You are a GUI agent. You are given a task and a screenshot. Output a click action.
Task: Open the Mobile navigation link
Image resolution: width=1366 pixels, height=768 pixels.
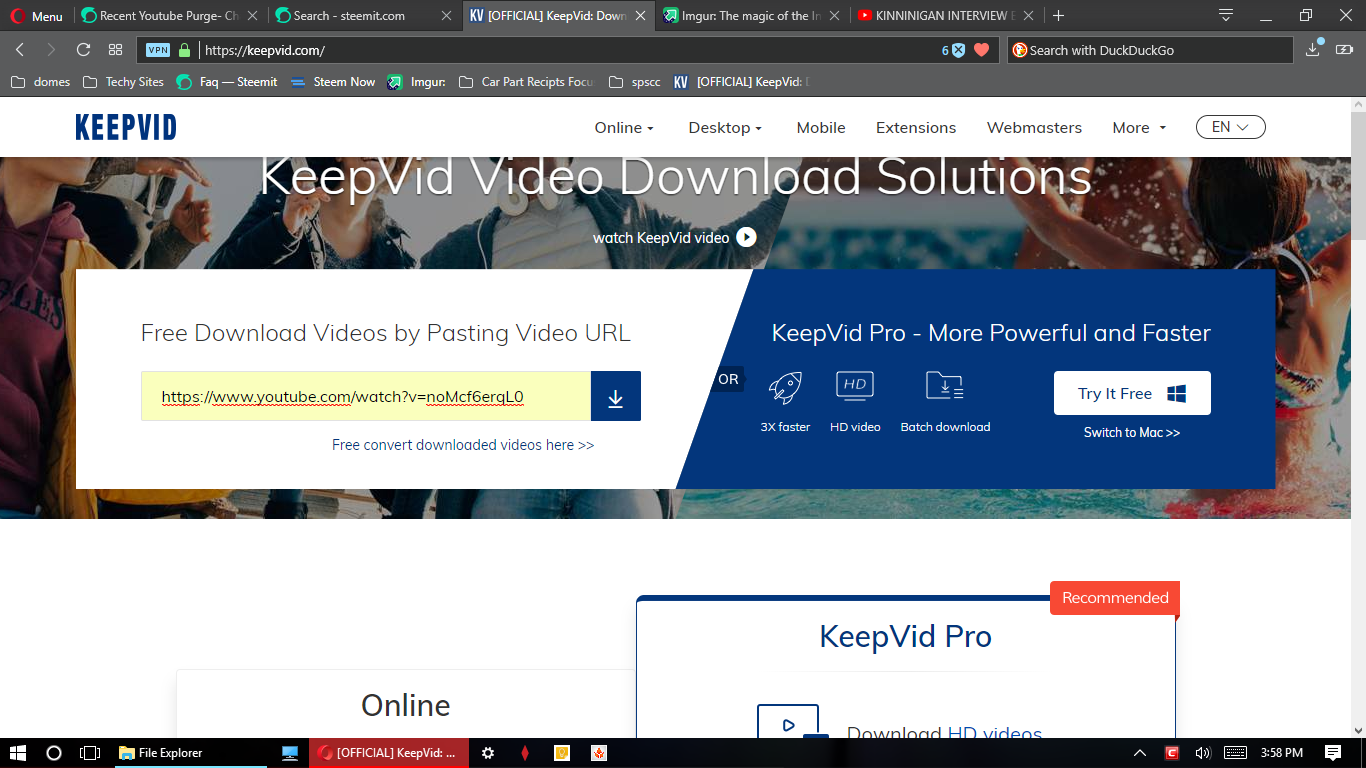(821, 128)
